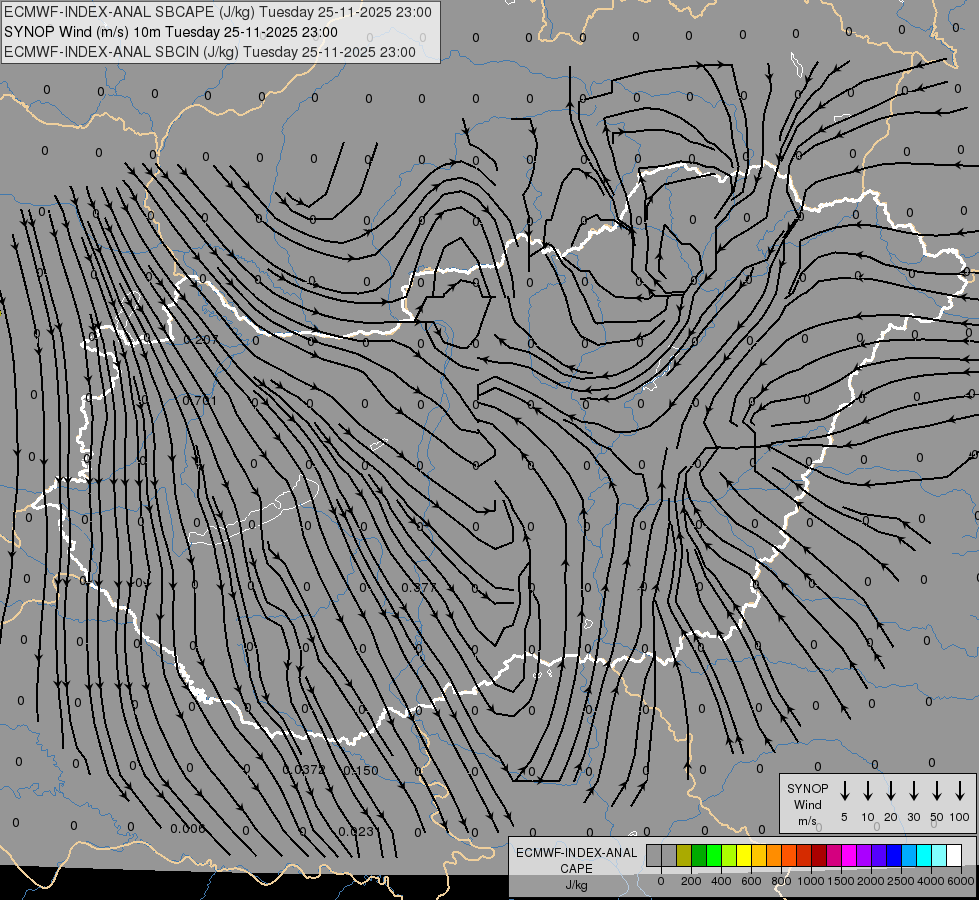Pick the pure yellow CAPE legend swatch

pos(744,855)
